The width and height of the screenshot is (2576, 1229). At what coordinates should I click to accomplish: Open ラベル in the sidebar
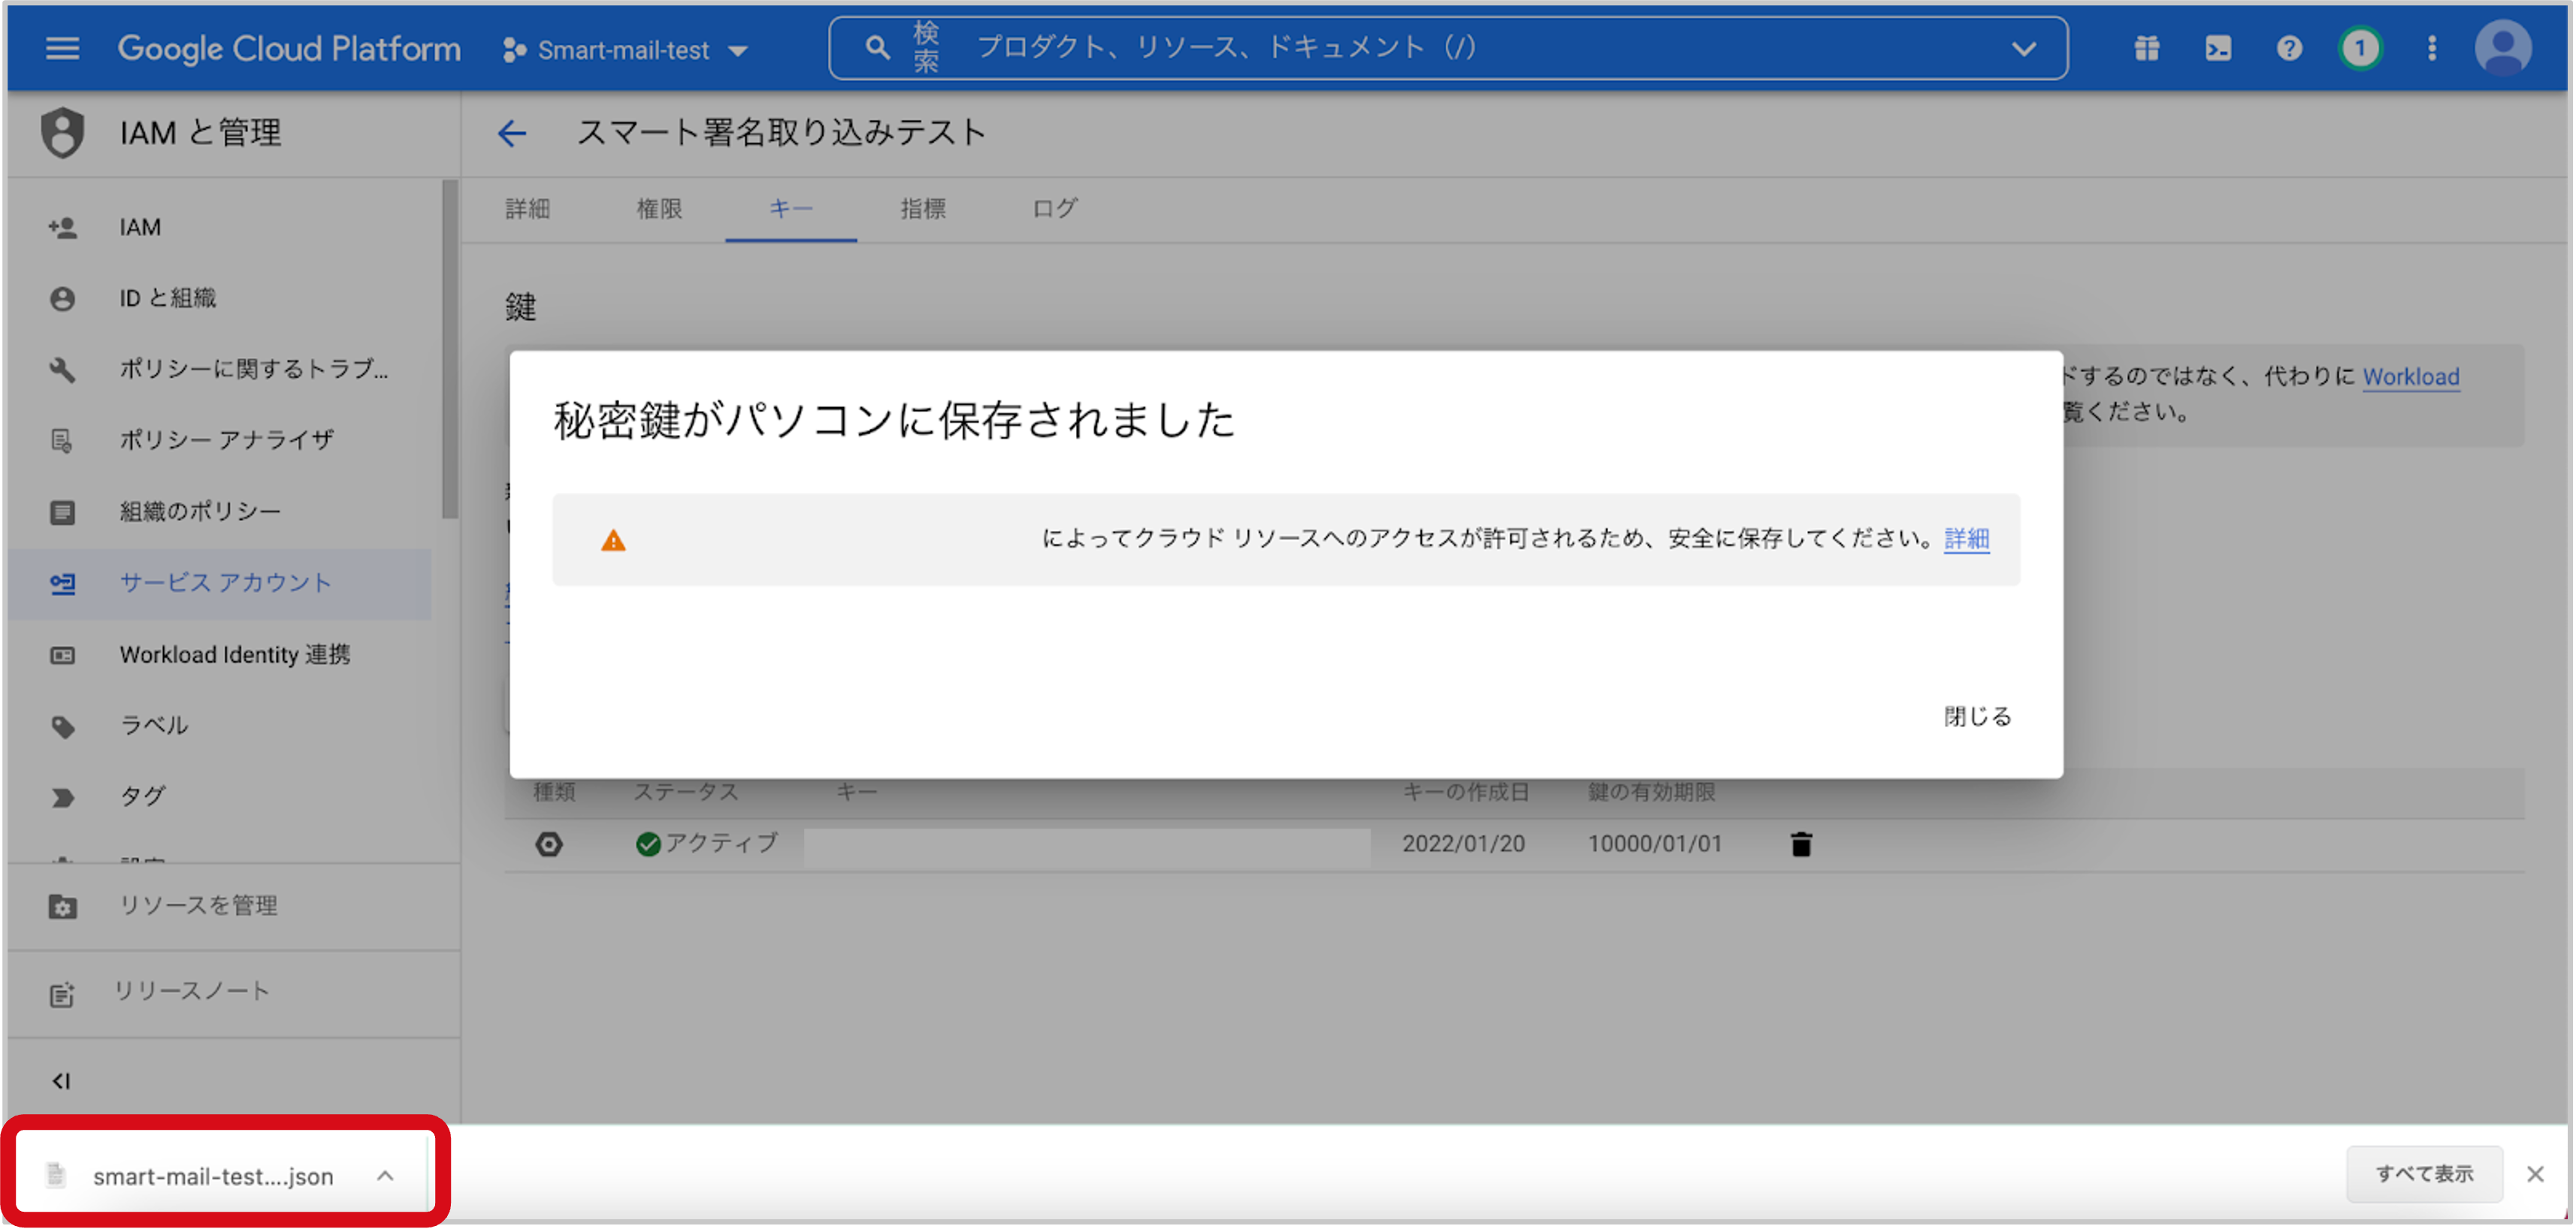[220, 726]
